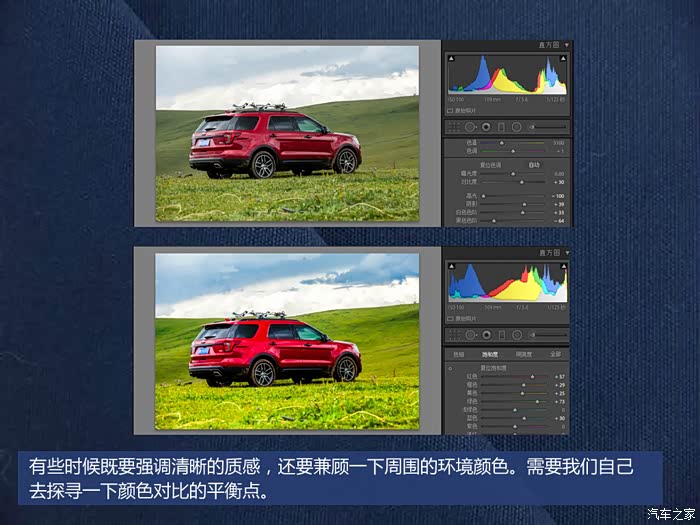Check 原始照片 box under upper histogram
700x525 pixels.
450,110
